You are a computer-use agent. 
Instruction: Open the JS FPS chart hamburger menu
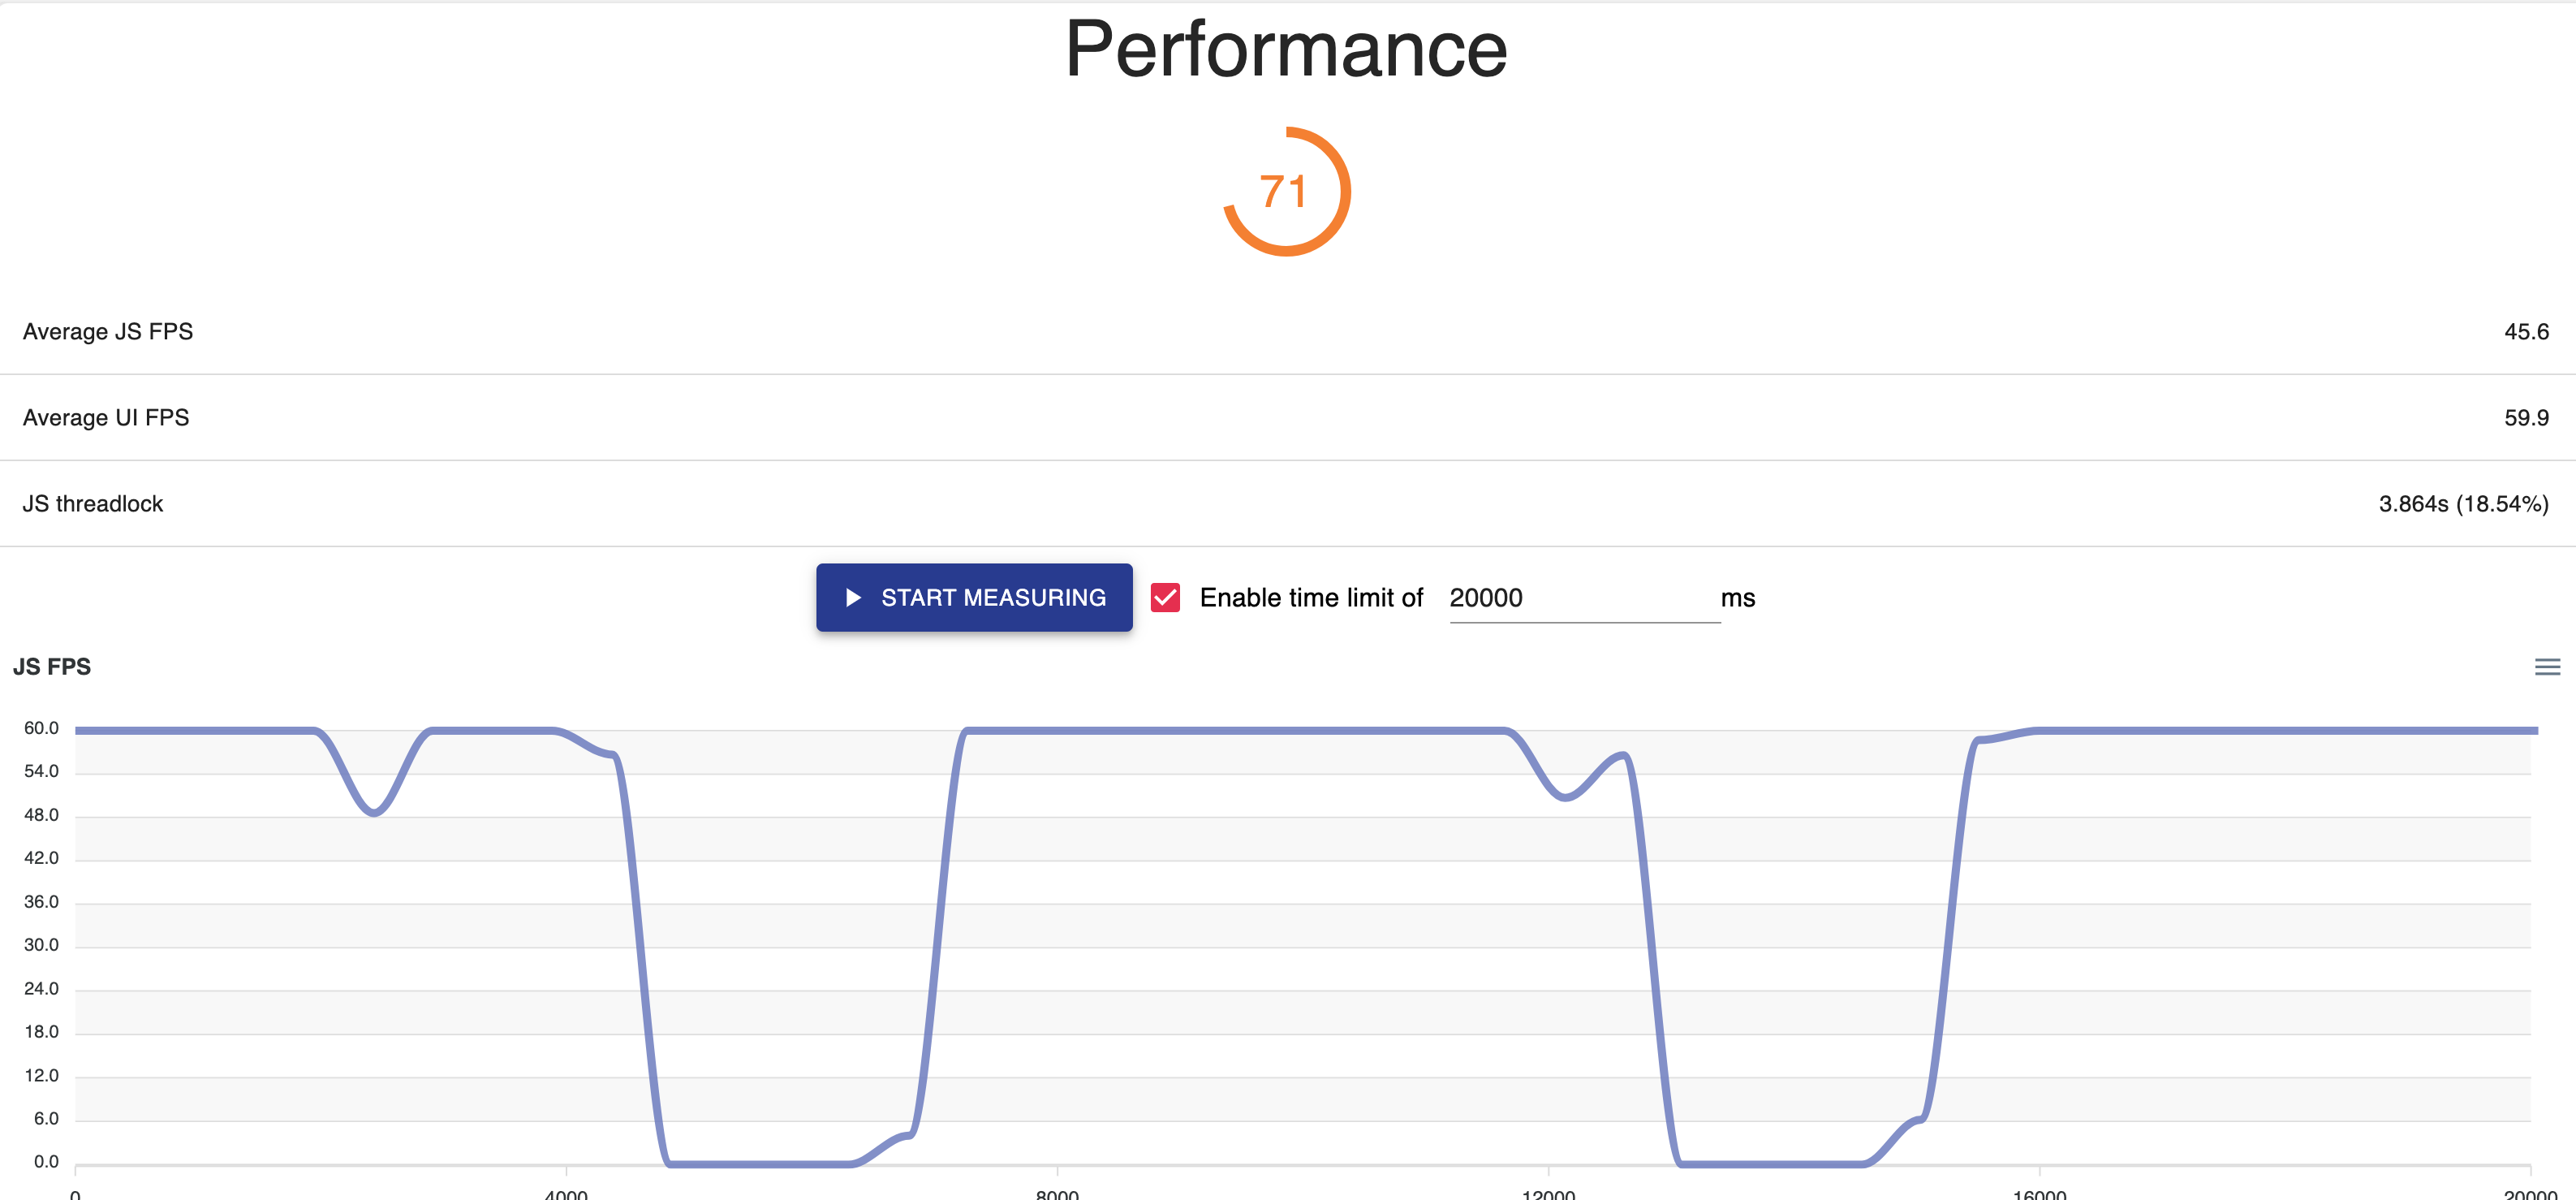point(2547,667)
